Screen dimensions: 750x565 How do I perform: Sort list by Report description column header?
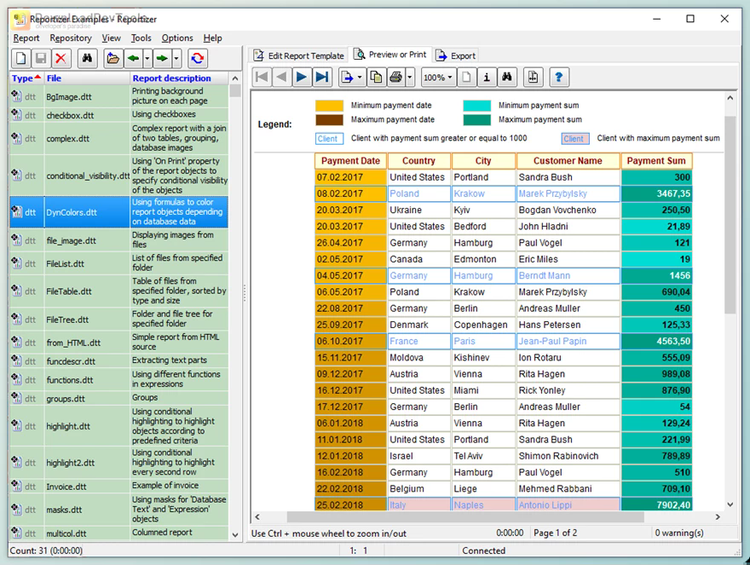[172, 78]
